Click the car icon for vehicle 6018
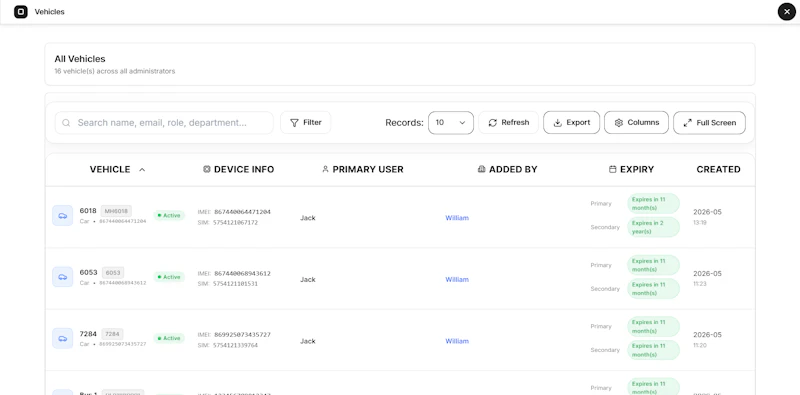 point(63,215)
